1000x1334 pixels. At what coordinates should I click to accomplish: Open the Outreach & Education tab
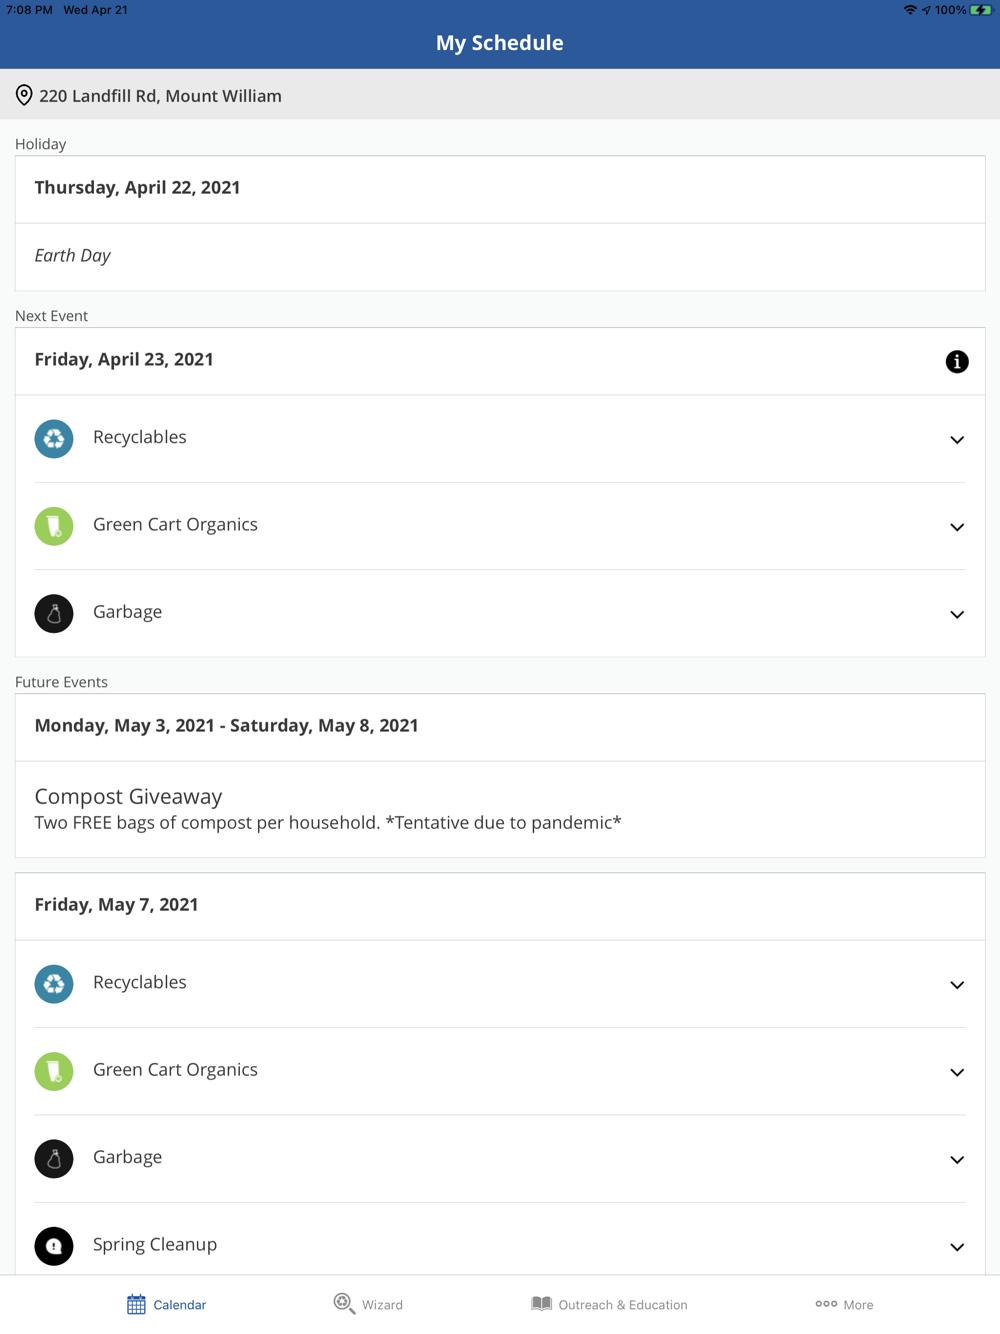[x=609, y=1304]
